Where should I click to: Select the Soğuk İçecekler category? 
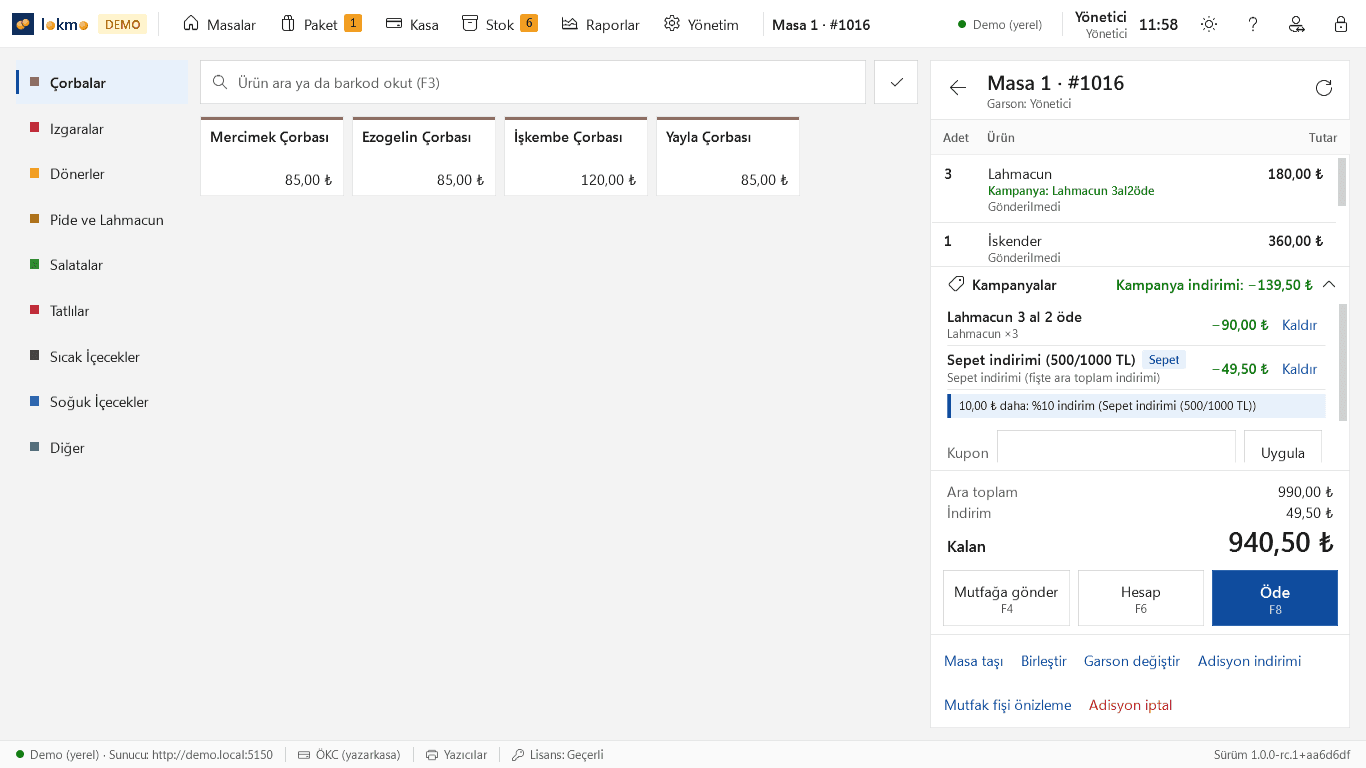coord(102,402)
